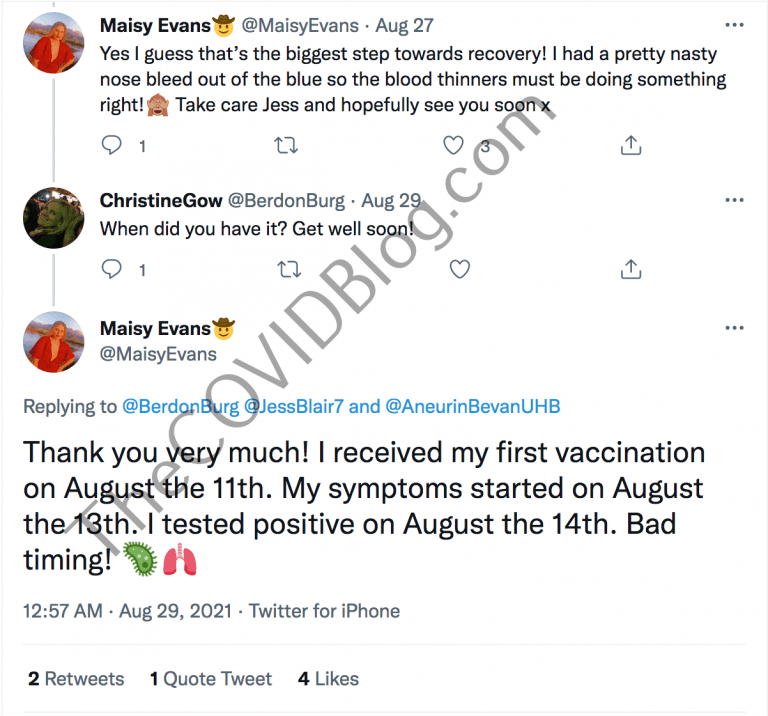Open Maisy Evans' avatar on main tweet
Viewport: 768px width, 716px height.
(52, 343)
